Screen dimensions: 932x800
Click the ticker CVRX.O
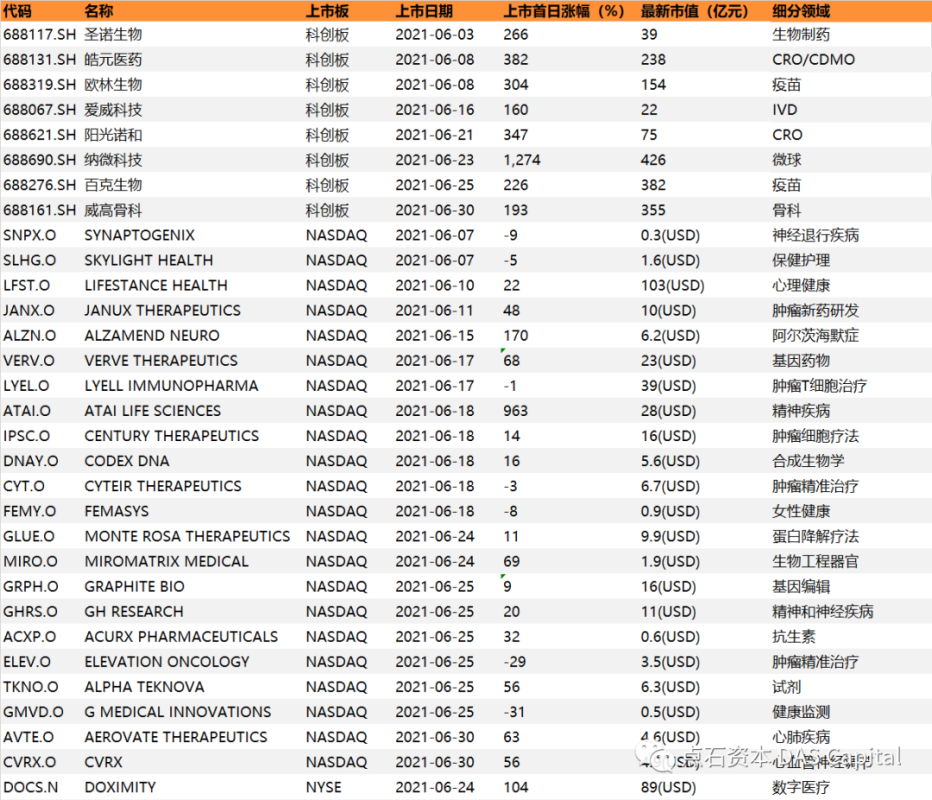pos(30,762)
